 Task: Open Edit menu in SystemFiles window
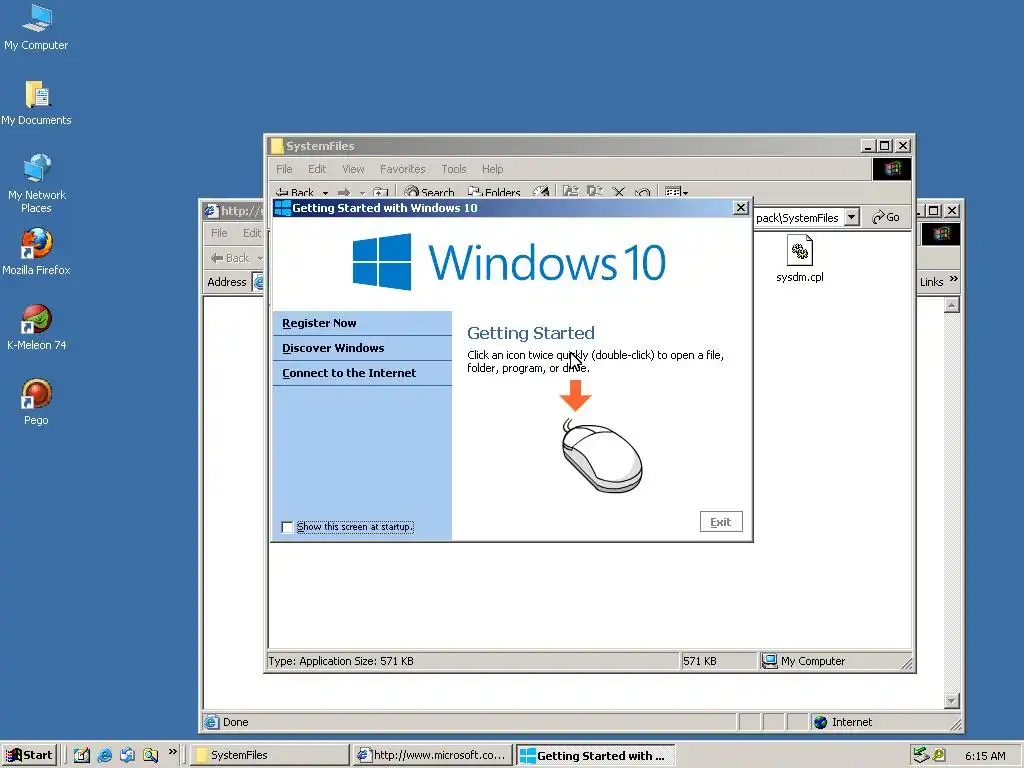317,169
